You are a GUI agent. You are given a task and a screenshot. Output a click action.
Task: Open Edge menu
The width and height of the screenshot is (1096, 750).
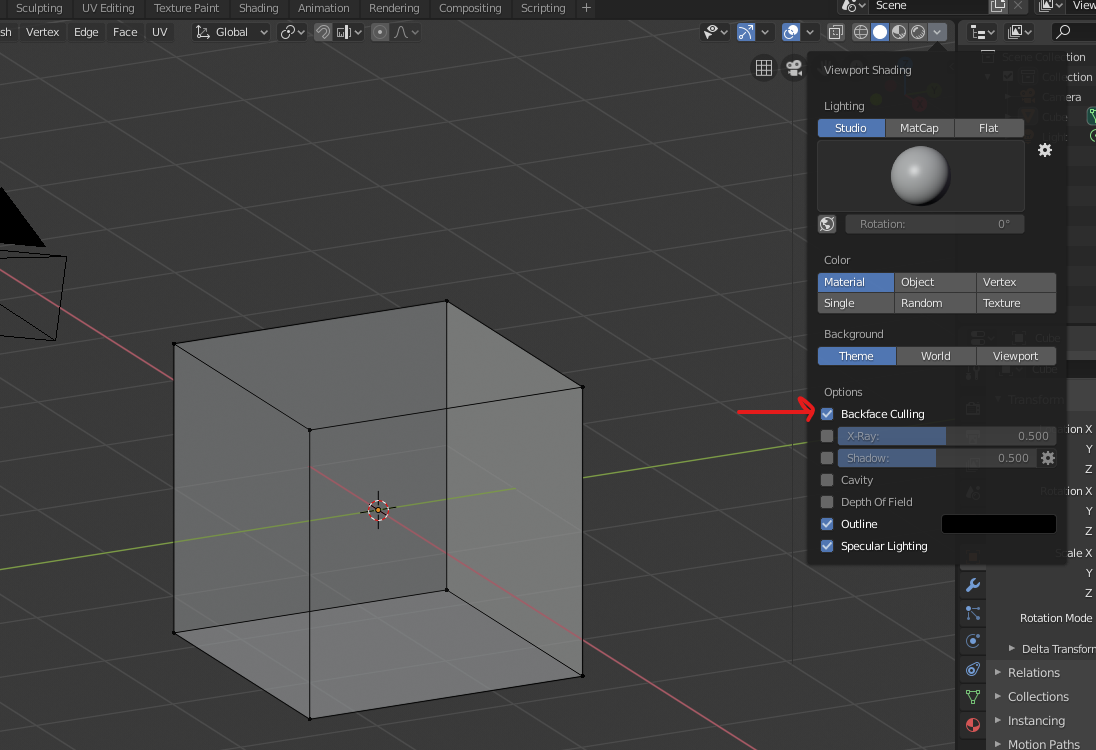(86, 32)
